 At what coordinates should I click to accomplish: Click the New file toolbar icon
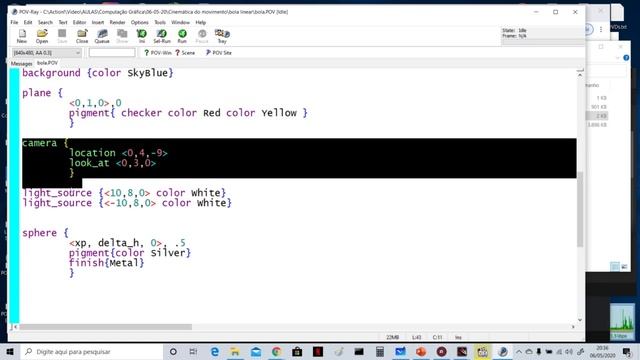click(x=22, y=36)
